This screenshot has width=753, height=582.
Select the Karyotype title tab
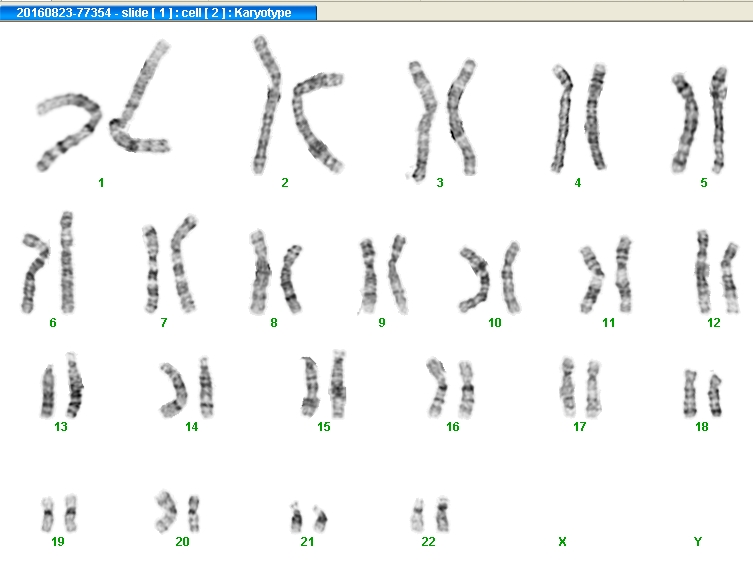[158, 12]
